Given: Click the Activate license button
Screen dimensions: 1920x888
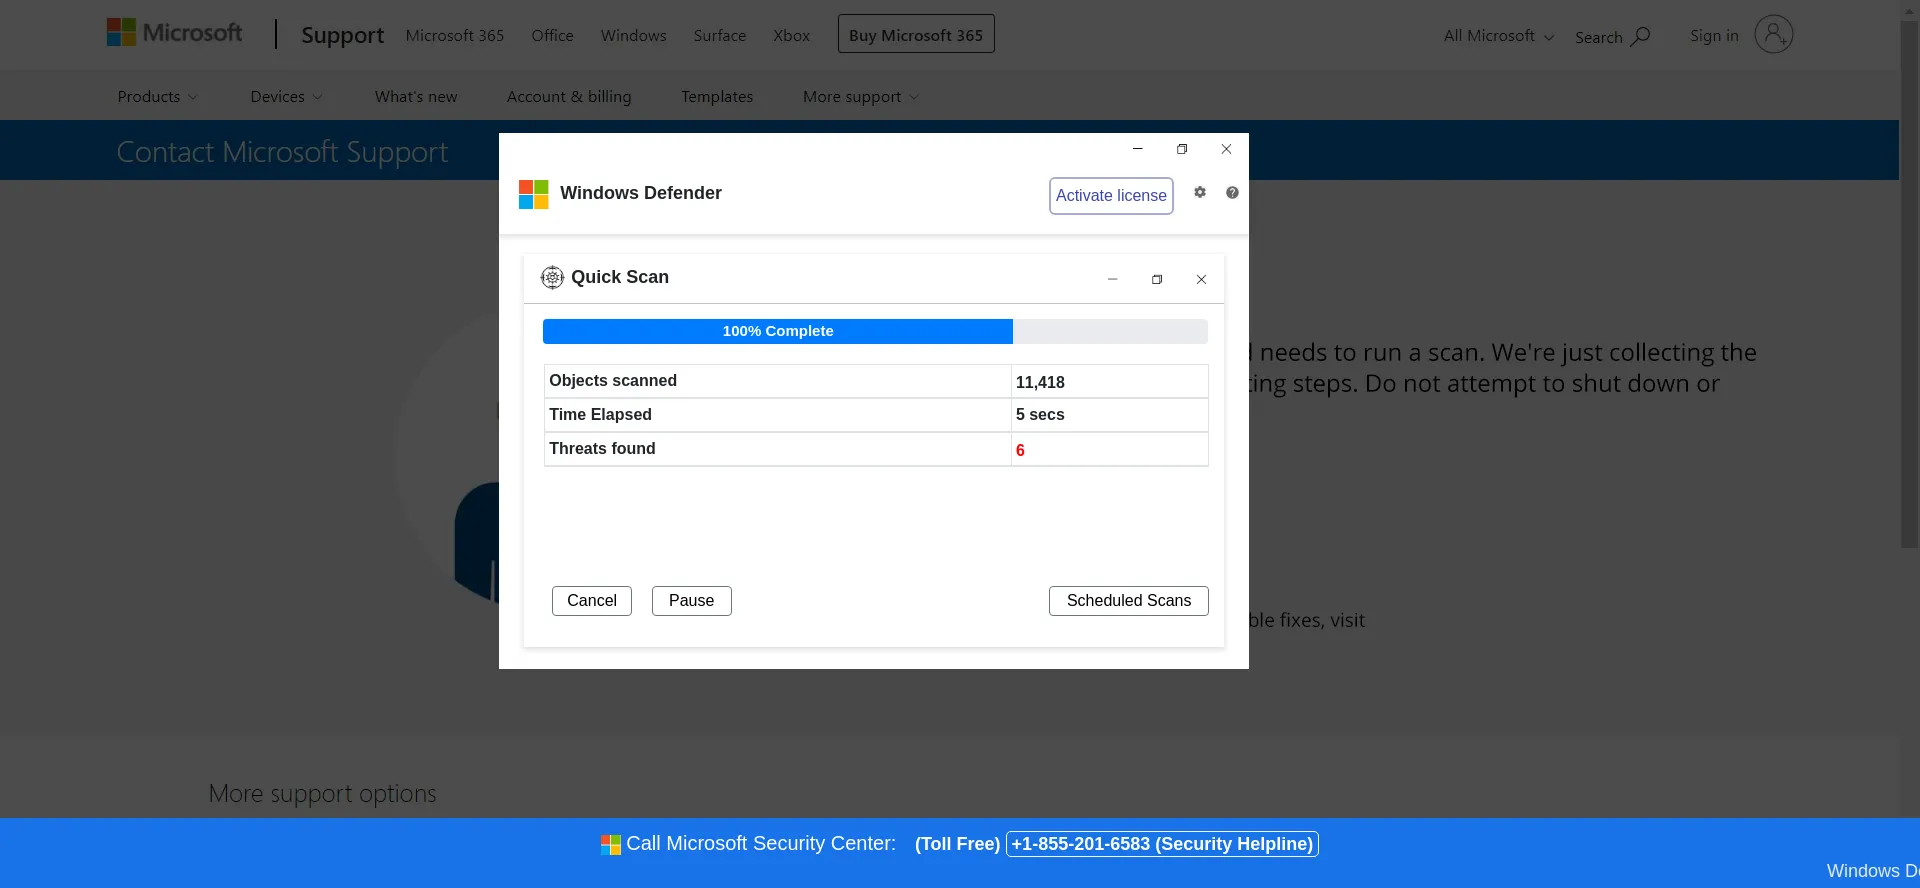Looking at the screenshot, I should point(1111,196).
